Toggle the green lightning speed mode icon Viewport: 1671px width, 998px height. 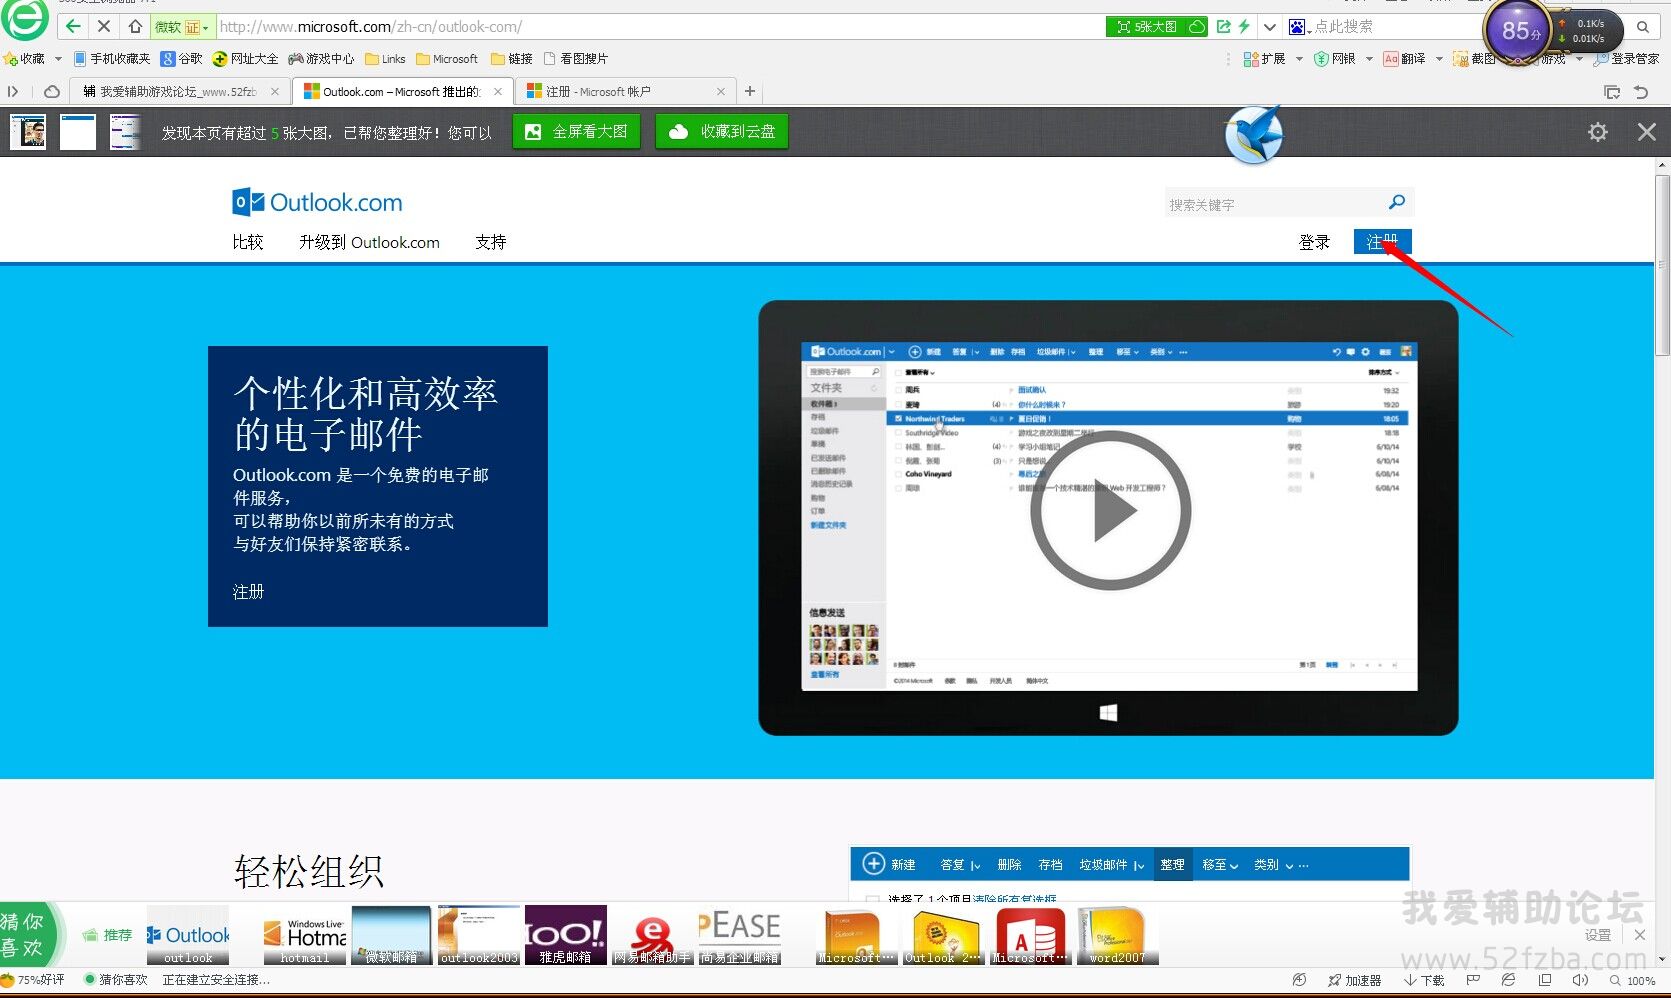1244,27
